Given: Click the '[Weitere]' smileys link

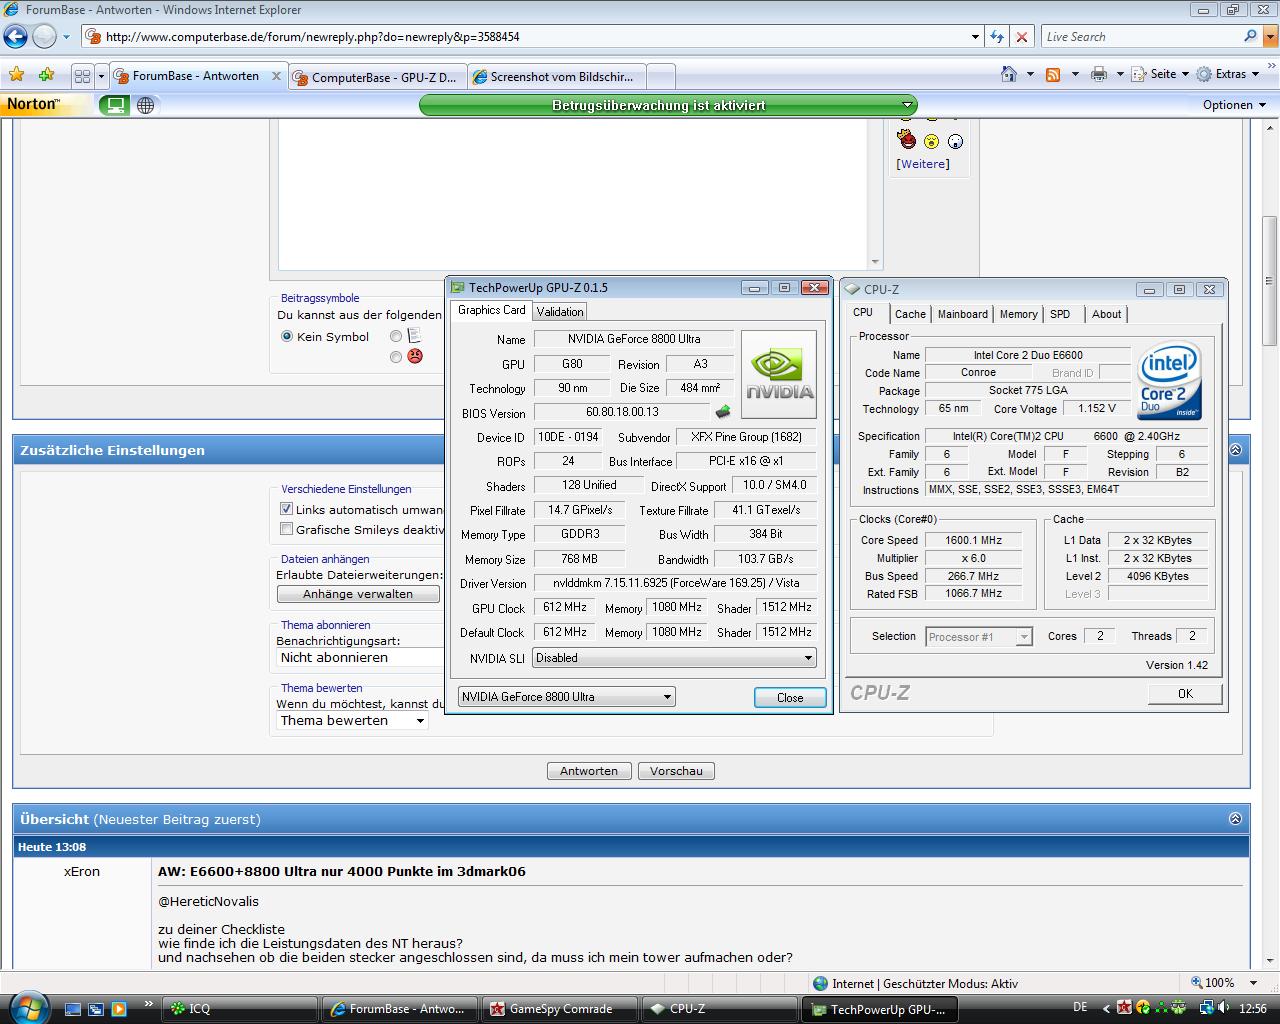Looking at the screenshot, I should 923,164.
